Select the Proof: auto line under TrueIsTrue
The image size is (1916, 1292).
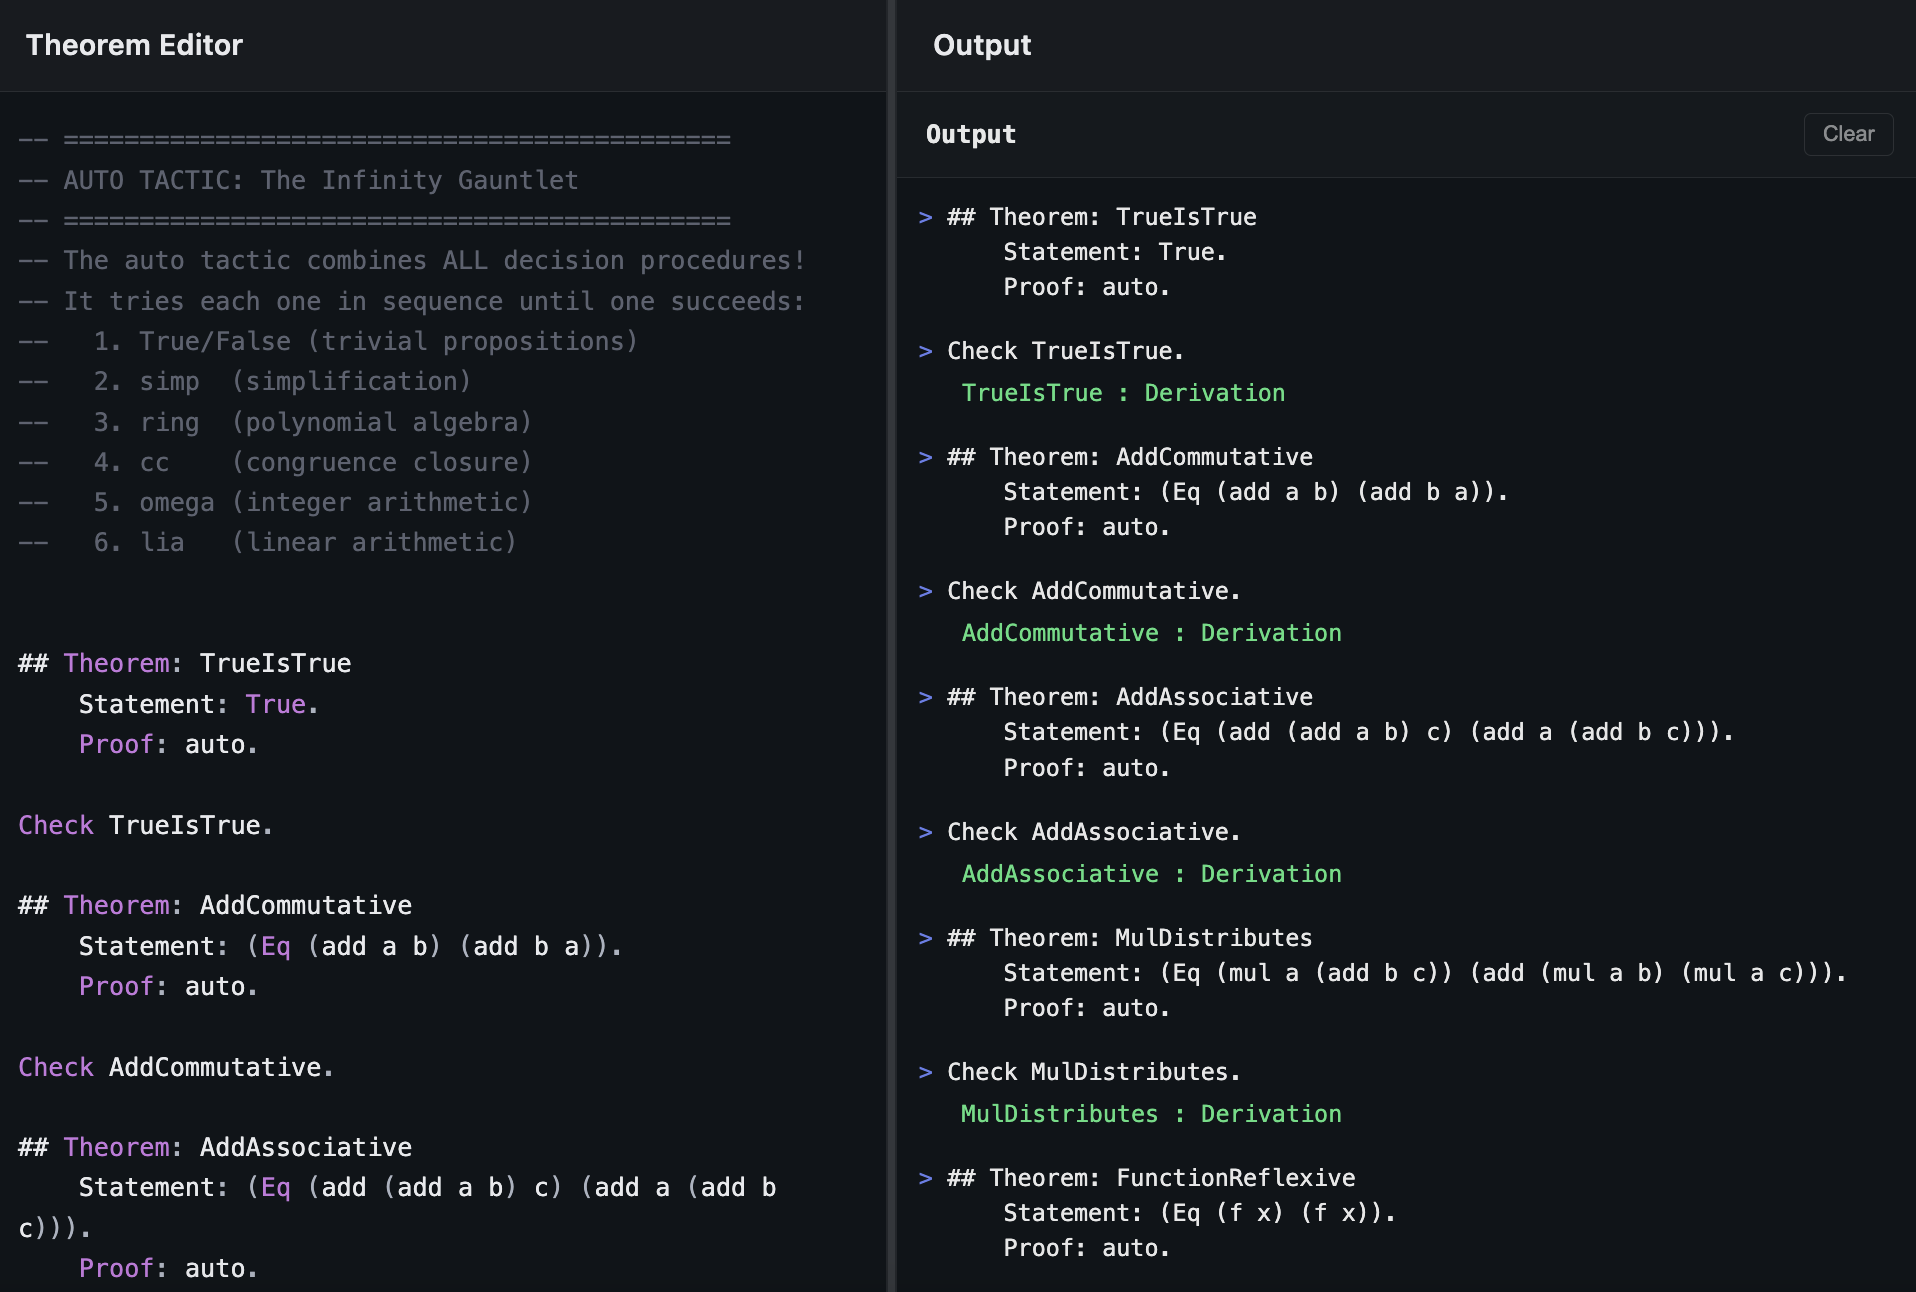pos(166,743)
